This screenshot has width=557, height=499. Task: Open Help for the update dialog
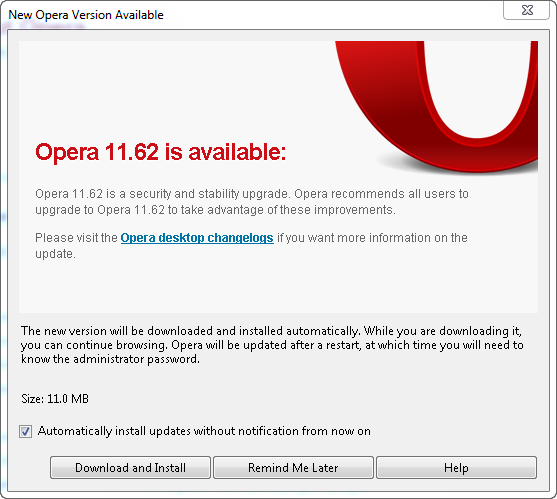click(x=456, y=467)
